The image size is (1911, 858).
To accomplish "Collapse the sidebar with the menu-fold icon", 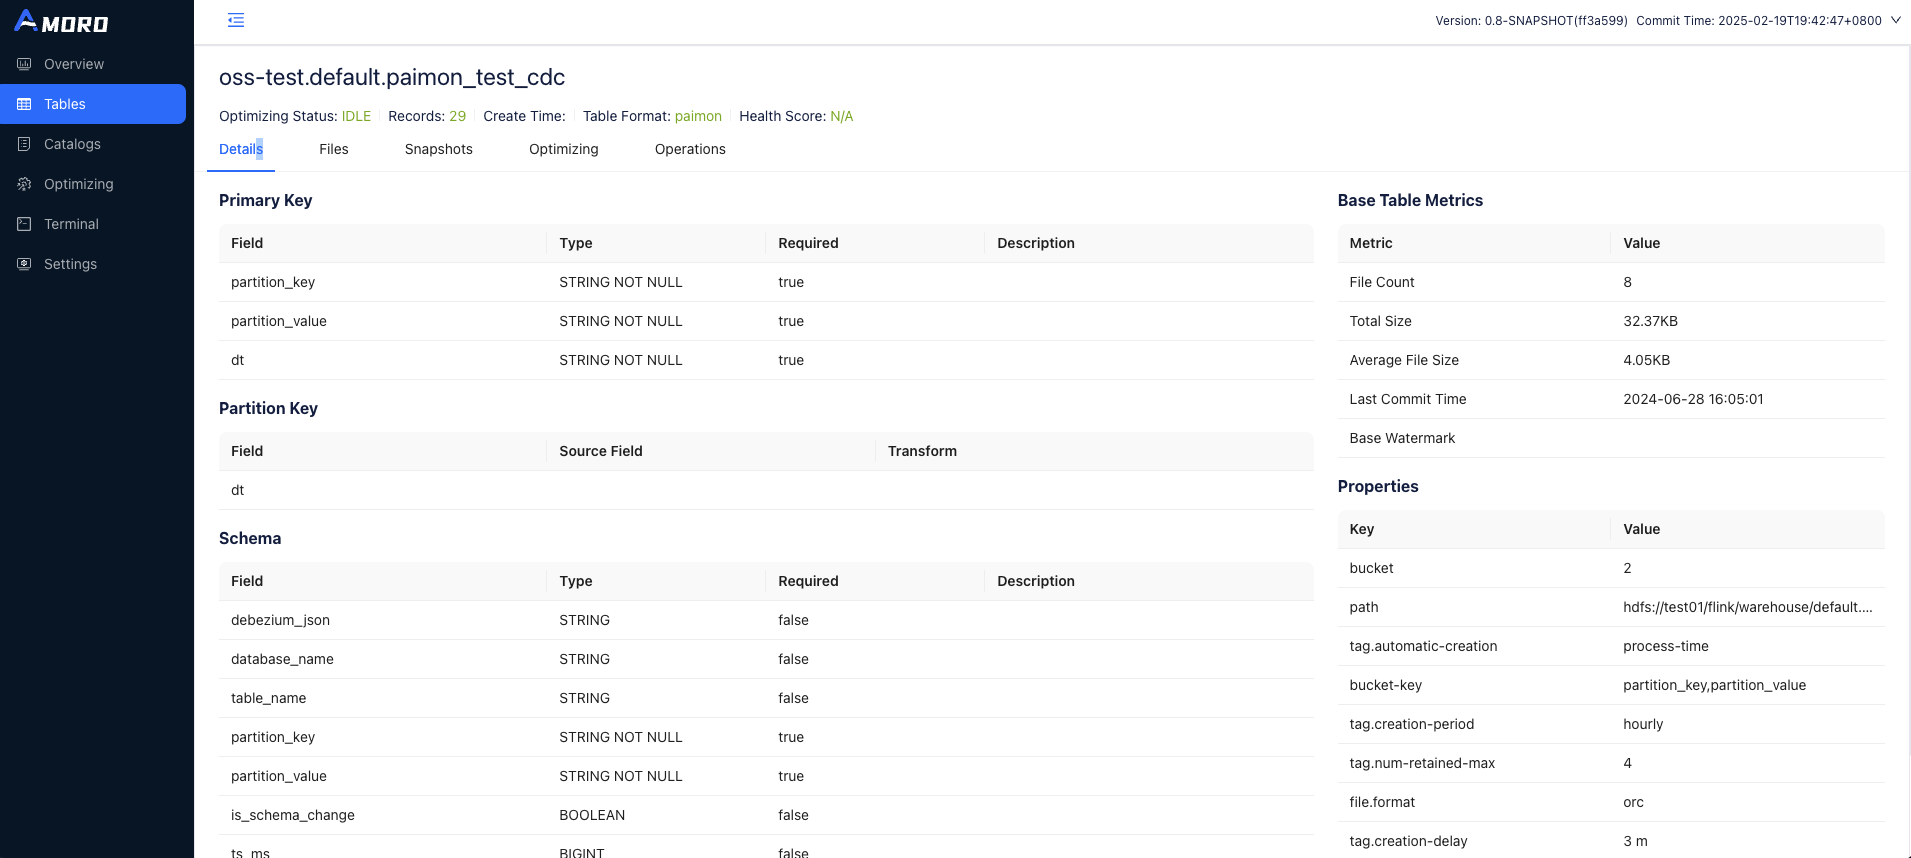I will coord(236,20).
